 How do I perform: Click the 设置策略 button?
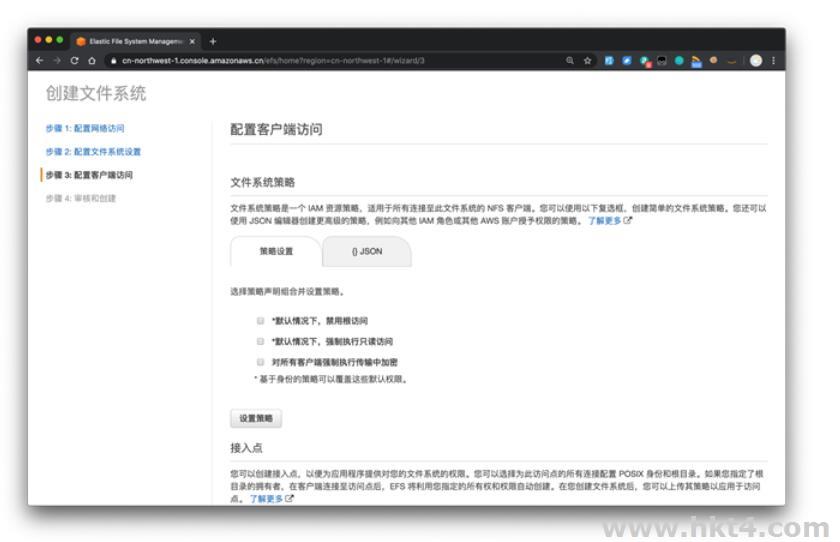255,418
